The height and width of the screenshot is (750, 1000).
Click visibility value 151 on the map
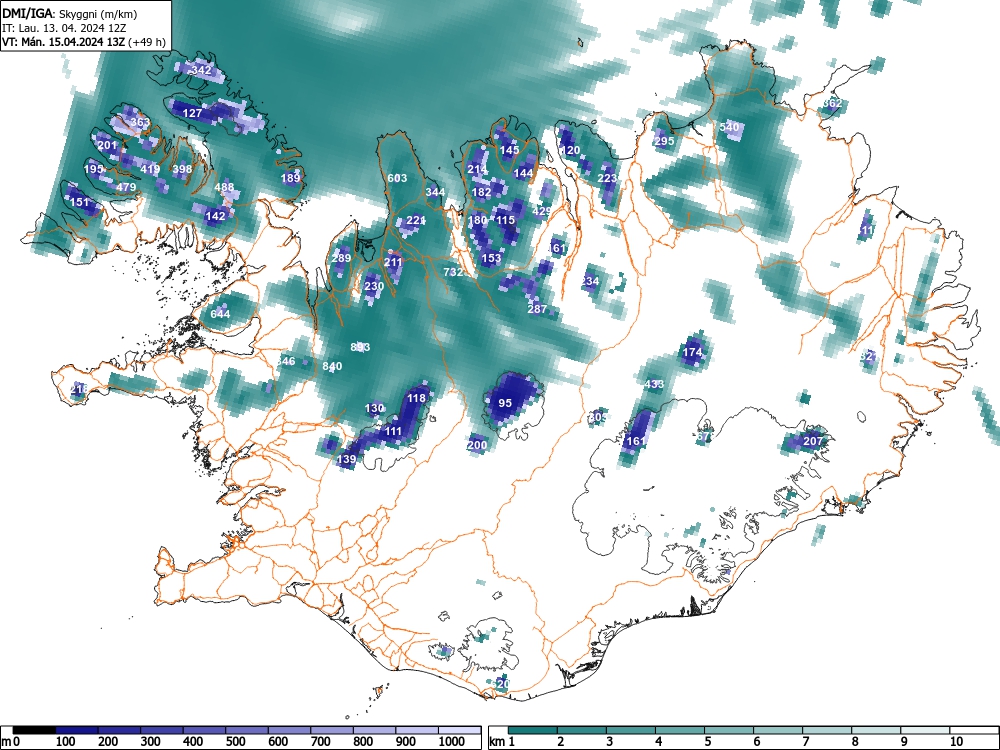point(80,202)
